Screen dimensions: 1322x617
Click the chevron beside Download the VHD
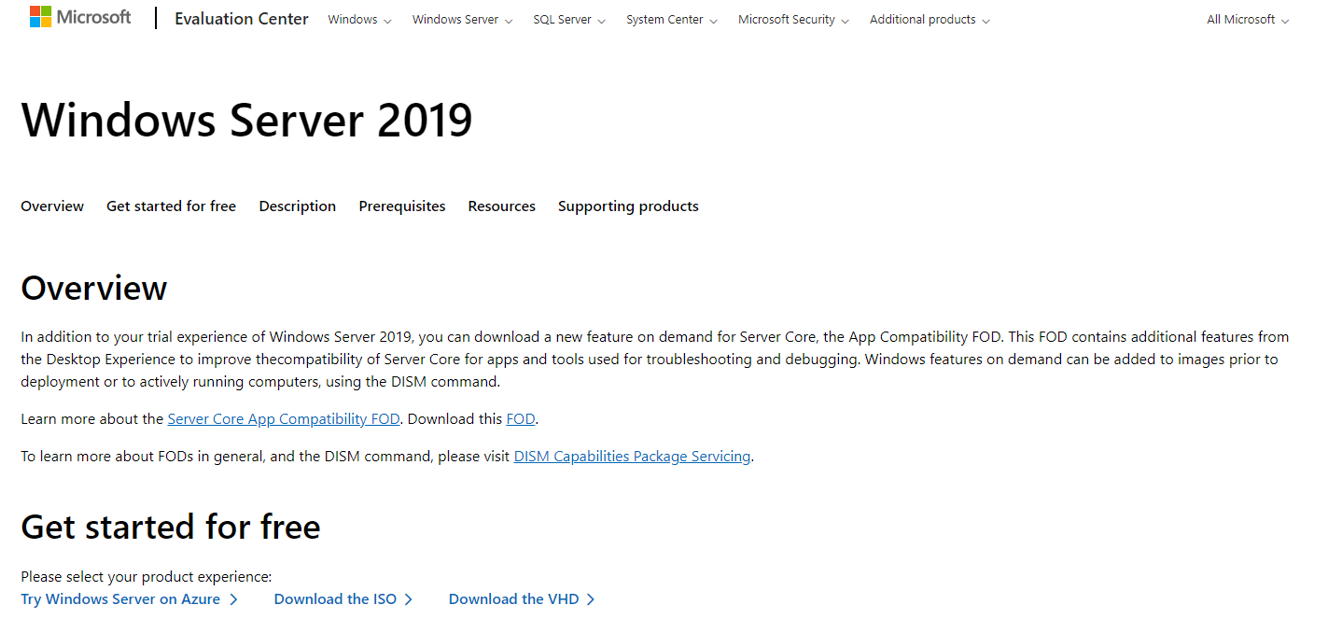[591, 599]
